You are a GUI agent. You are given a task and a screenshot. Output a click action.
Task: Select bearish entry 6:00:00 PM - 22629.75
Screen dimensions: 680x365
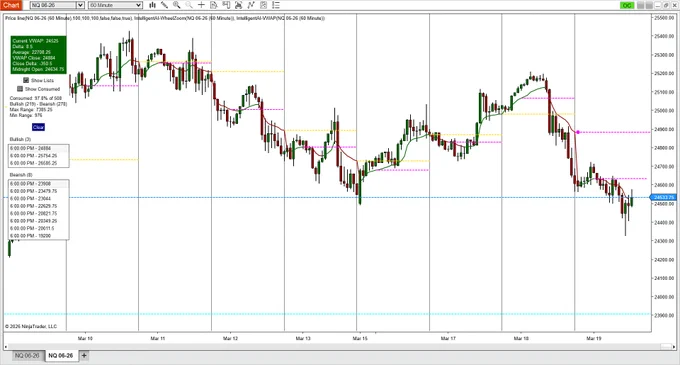click(x=39, y=206)
